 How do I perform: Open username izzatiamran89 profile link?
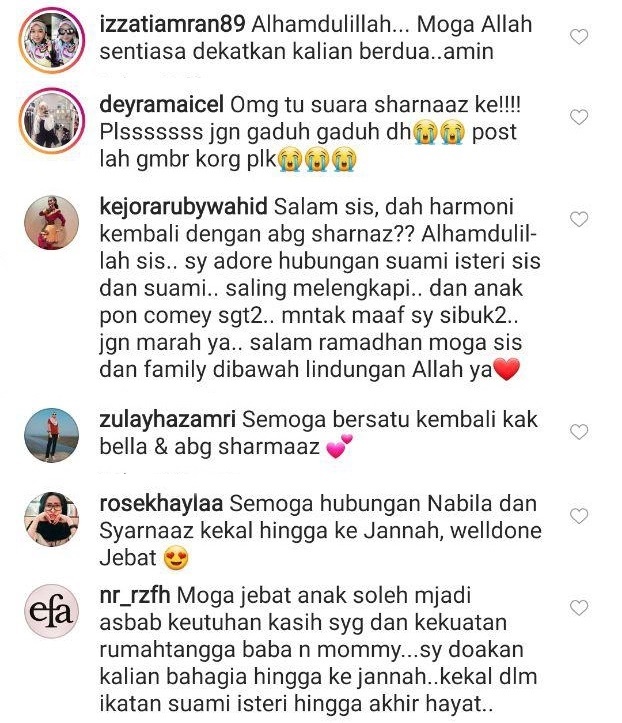coord(172,24)
